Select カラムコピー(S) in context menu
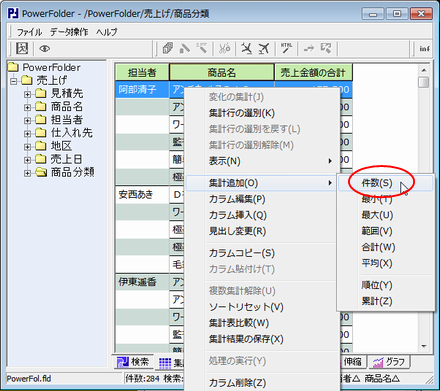The image size is (440, 391). [x=262, y=253]
